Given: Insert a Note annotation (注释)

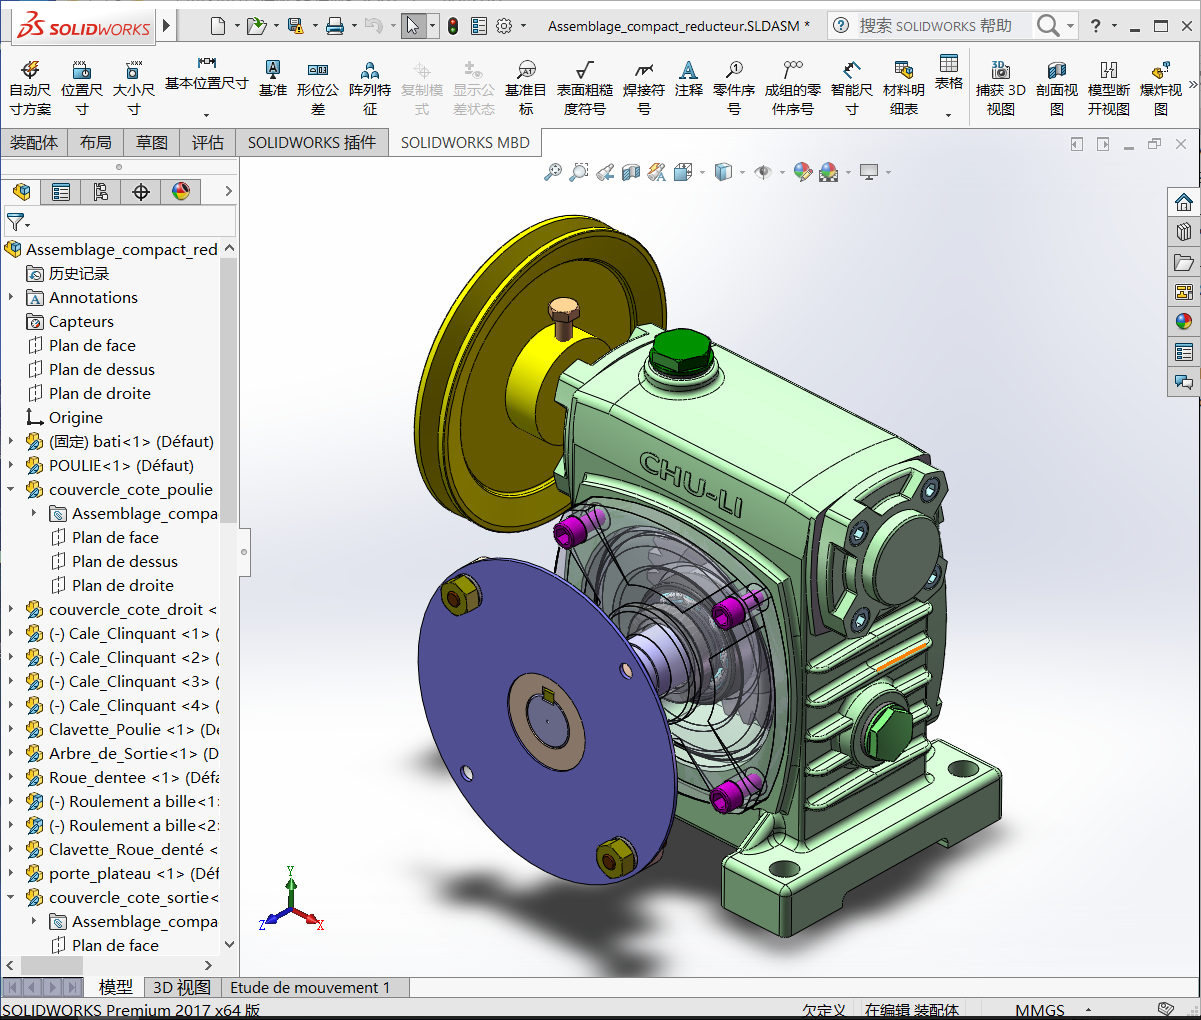Looking at the screenshot, I should tap(689, 79).
